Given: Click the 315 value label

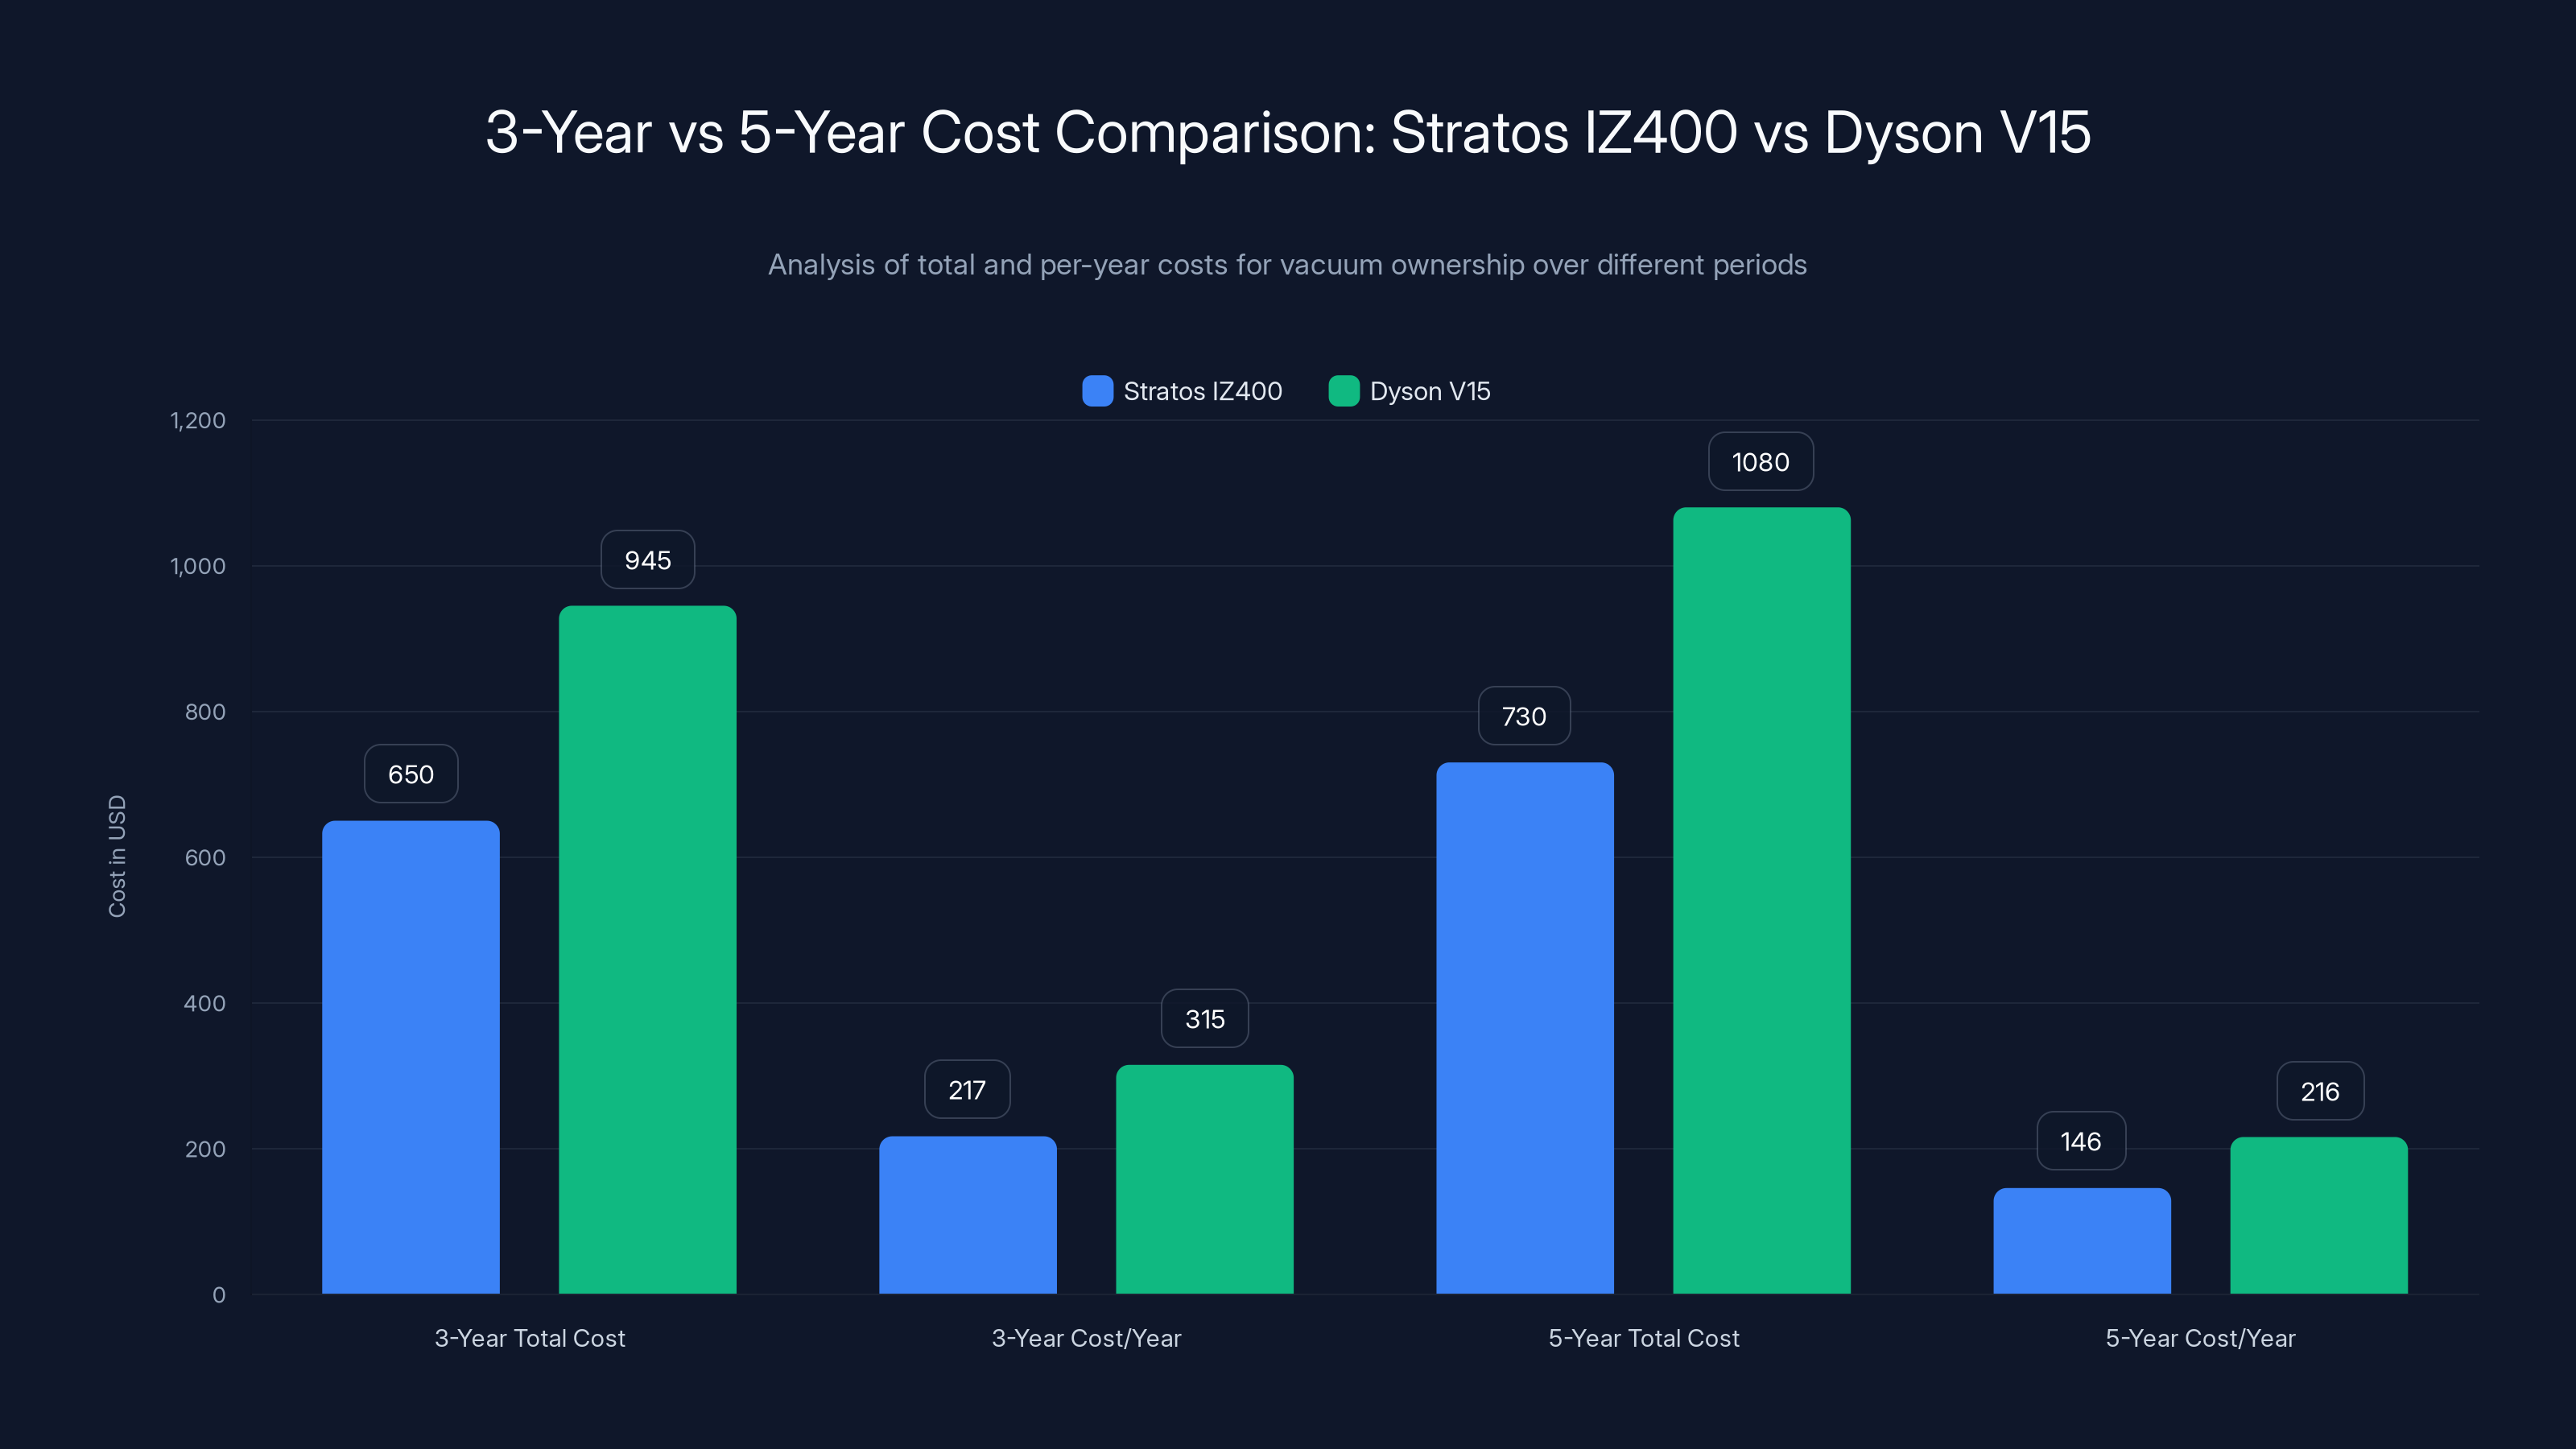Looking at the screenshot, I should click(1204, 1019).
